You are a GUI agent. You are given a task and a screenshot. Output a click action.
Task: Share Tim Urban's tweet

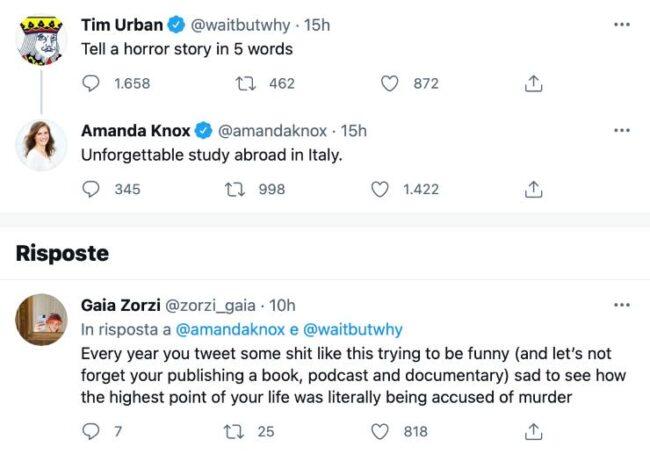coord(533,84)
